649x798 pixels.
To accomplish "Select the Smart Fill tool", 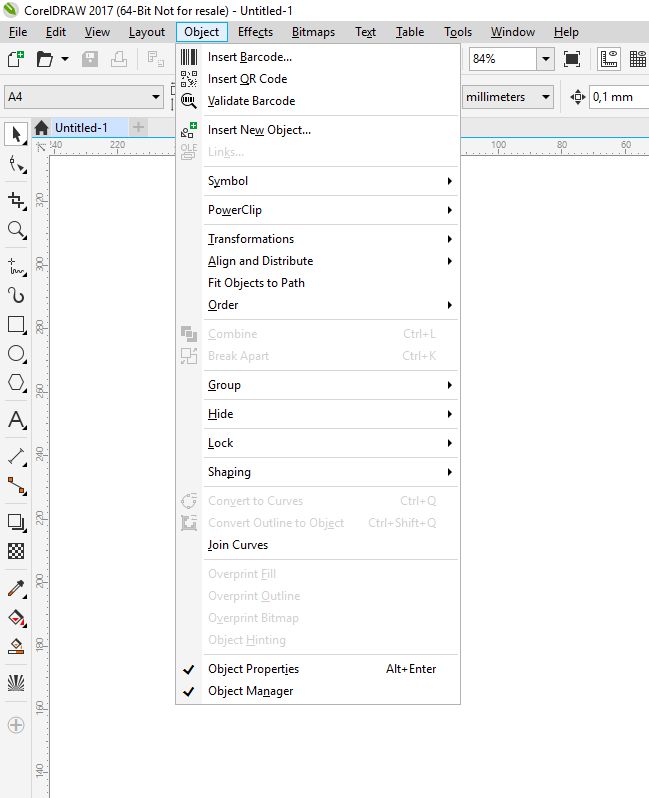I will (16, 646).
